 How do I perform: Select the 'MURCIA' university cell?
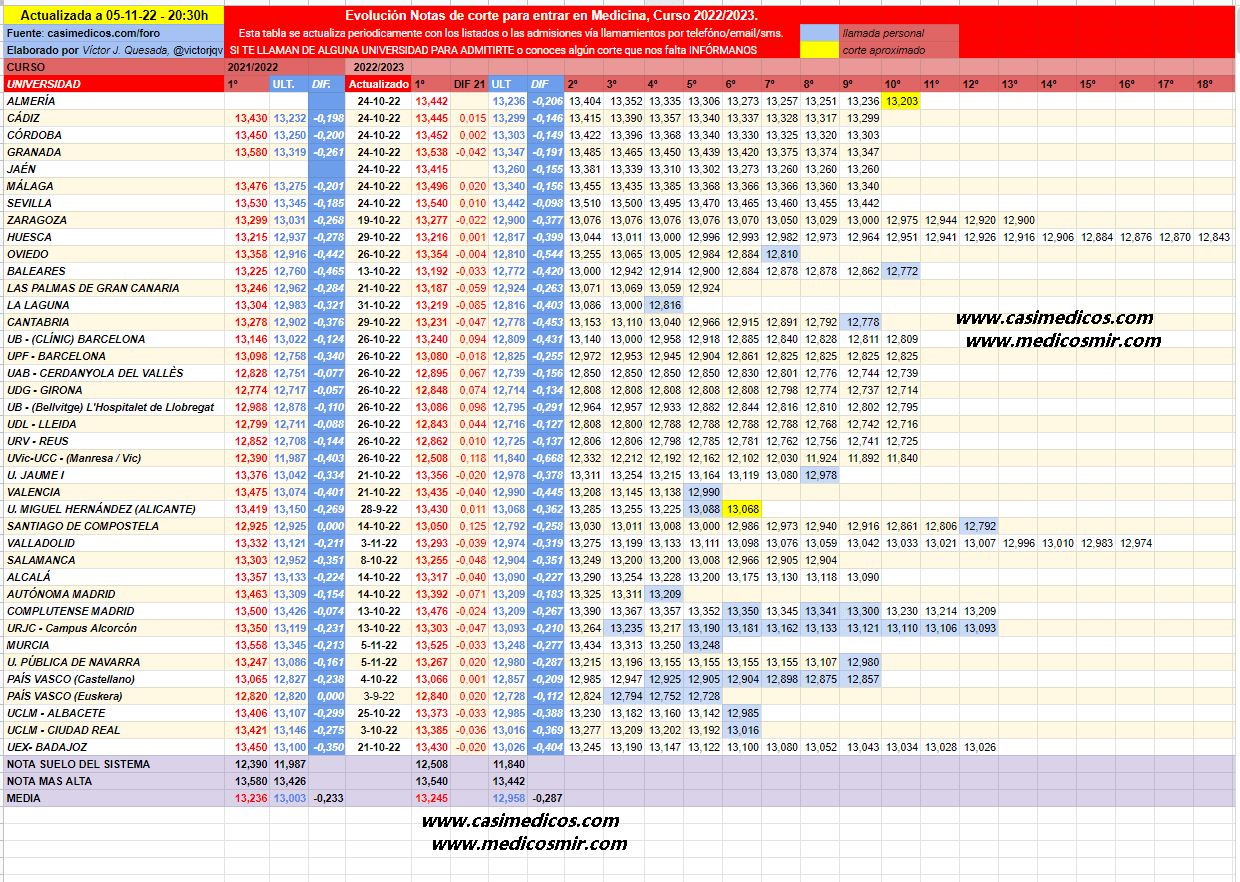(114, 645)
